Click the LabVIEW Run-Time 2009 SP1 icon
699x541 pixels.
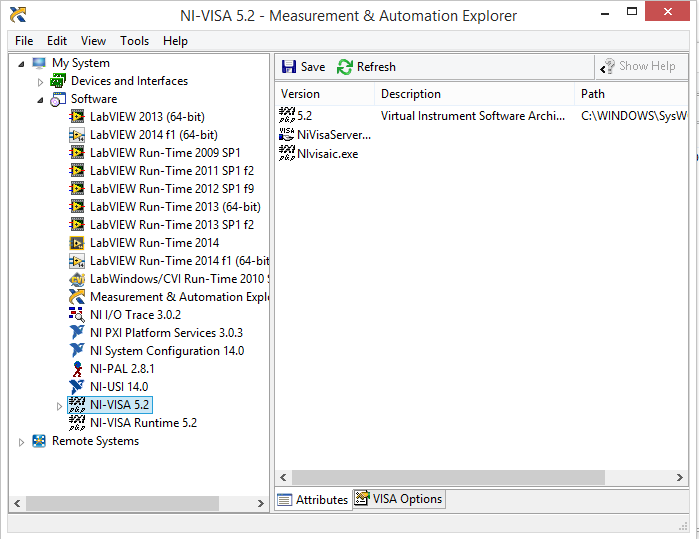[x=77, y=153]
